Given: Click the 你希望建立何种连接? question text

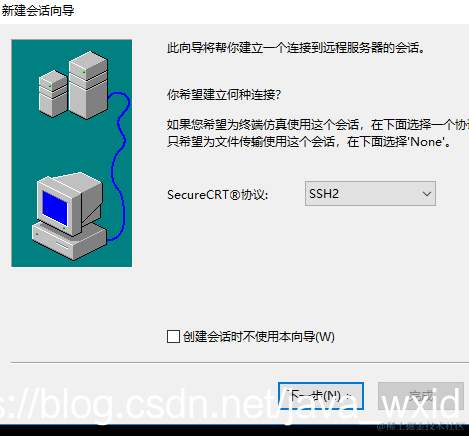Looking at the screenshot, I should 224,95.
